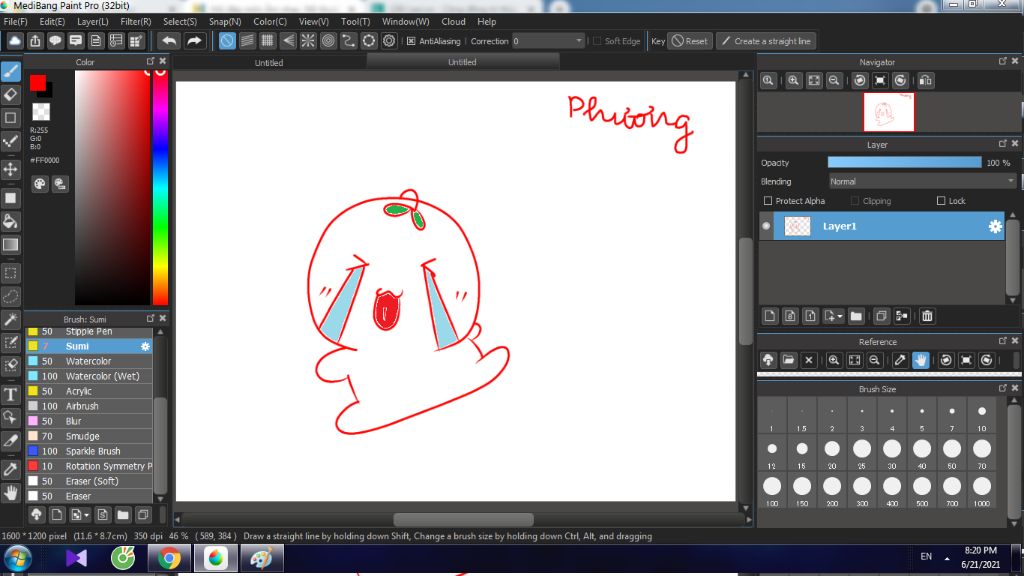Click the Redo arrow in toolbar
Viewport: 1024px width, 576px height.
pos(194,41)
